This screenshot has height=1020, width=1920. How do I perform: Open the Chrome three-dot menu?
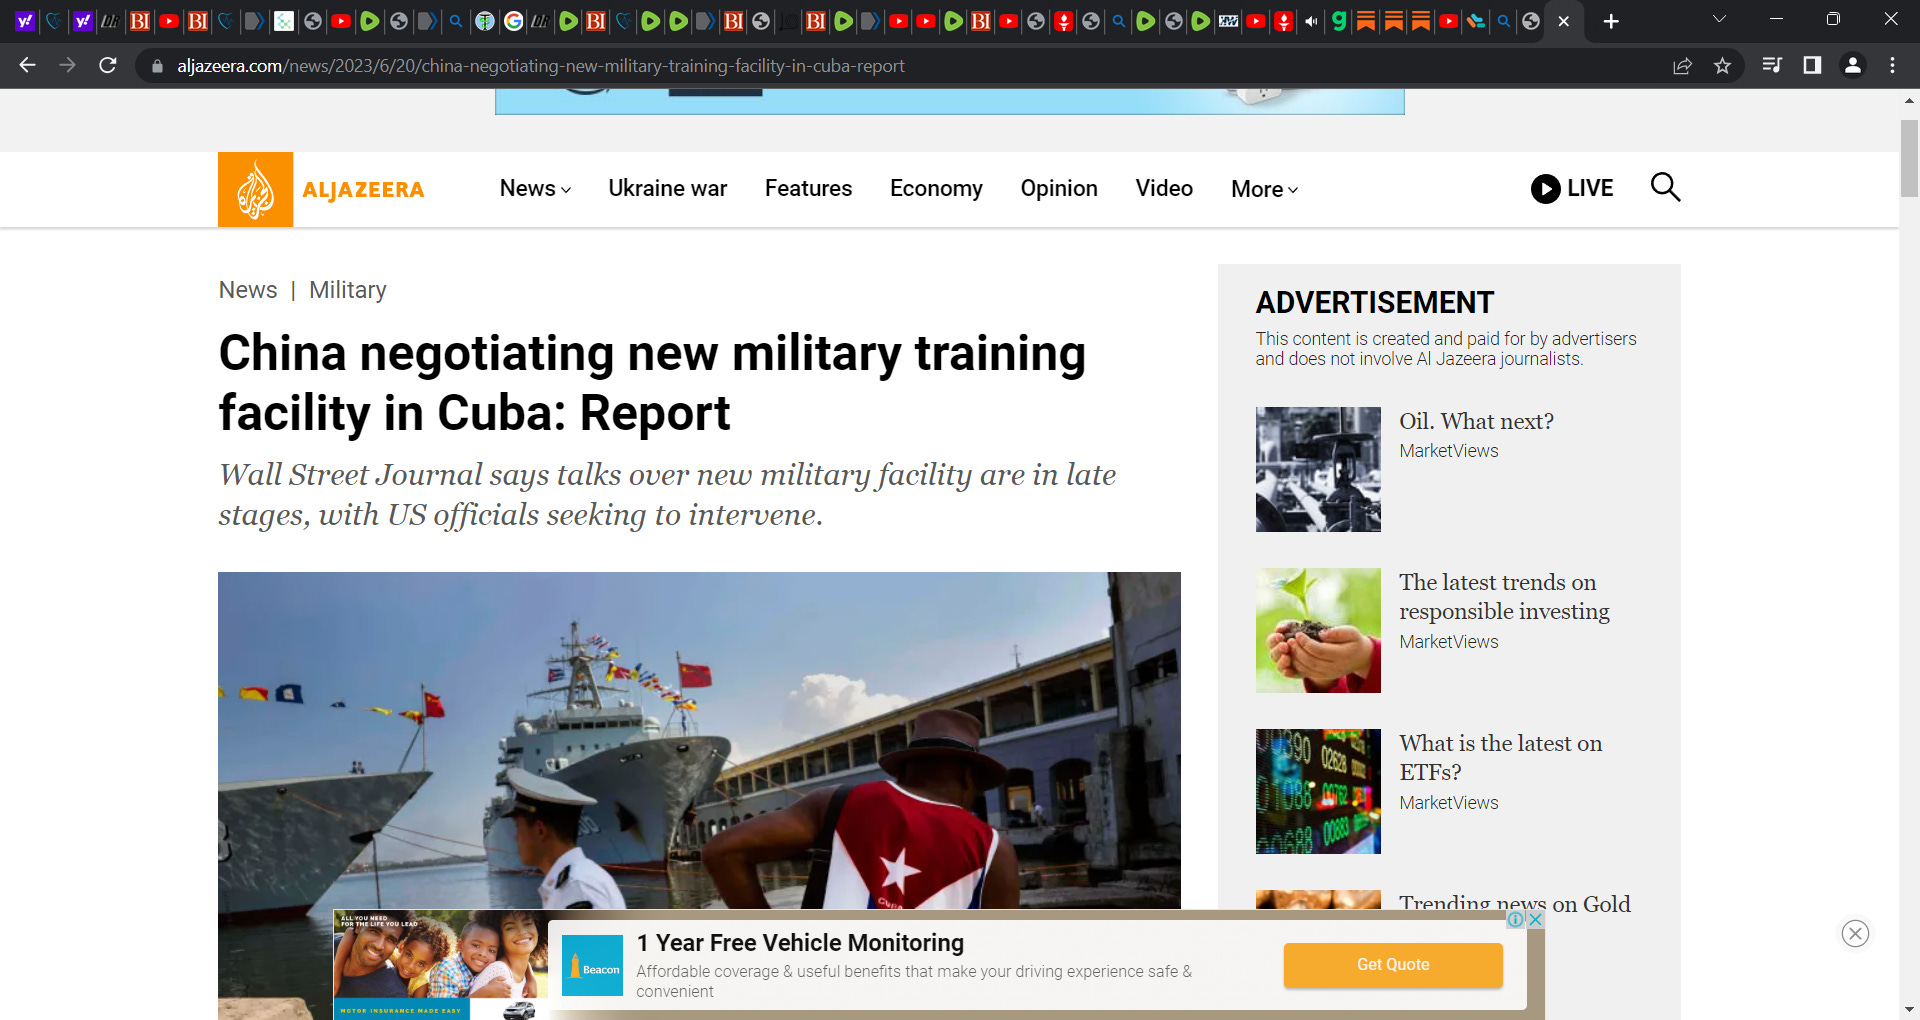click(1892, 65)
